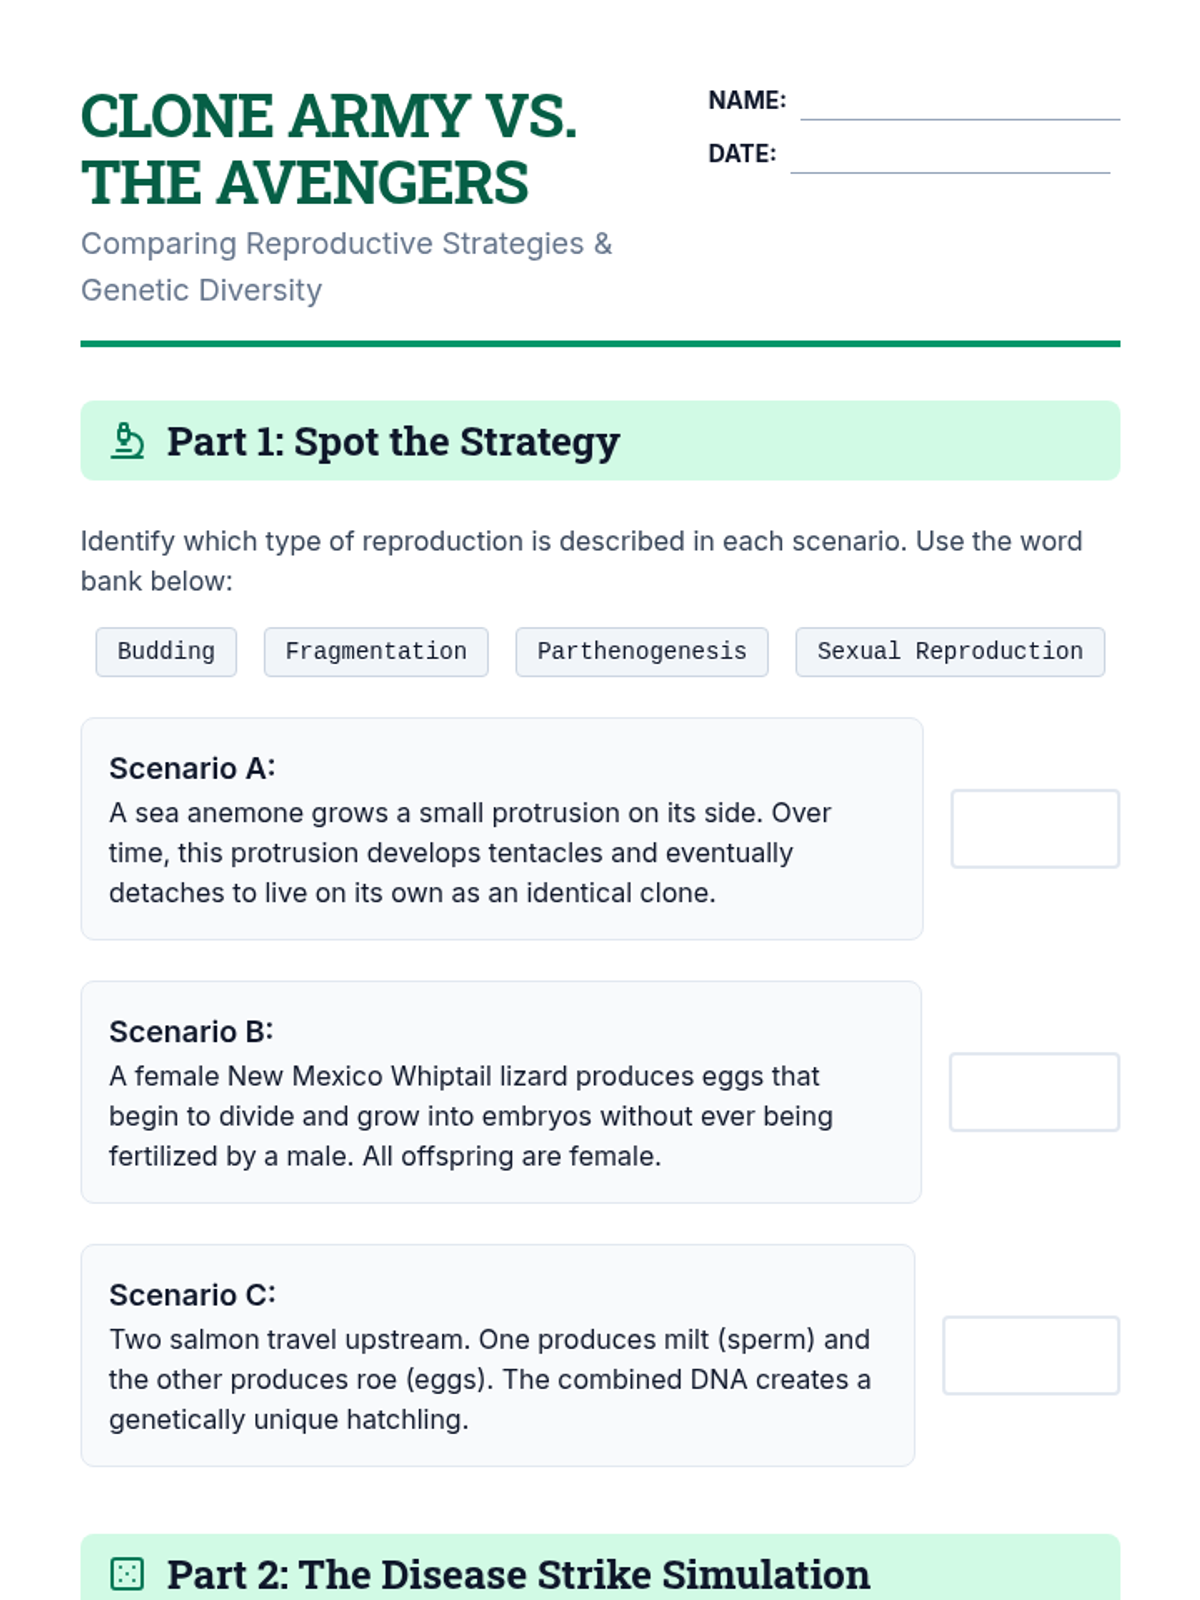Pick the Sexual Reproduction word bank chip
This screenshot has width=1200, height=1600.
[x=949, y=652]
